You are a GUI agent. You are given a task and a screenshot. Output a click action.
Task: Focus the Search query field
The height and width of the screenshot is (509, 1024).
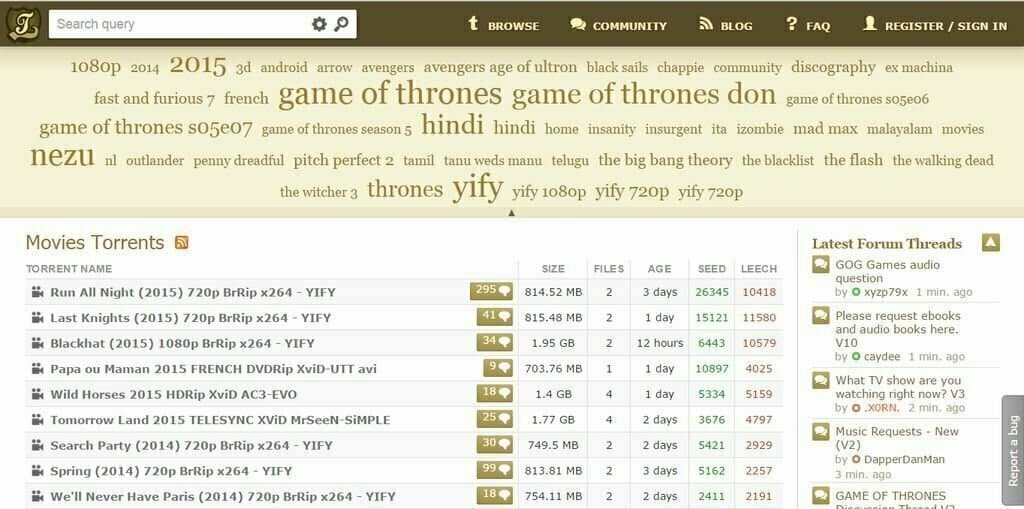tap(180, 24)
